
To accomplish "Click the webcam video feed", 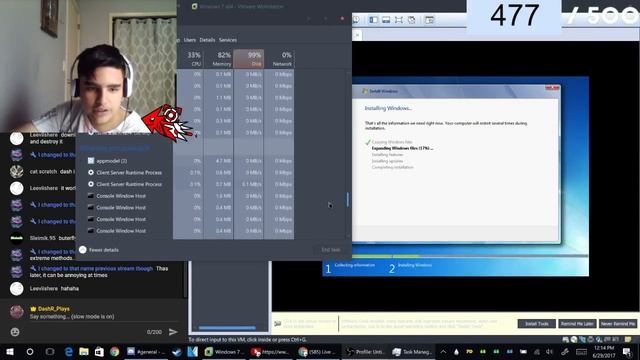I will [x=88, y=66].
